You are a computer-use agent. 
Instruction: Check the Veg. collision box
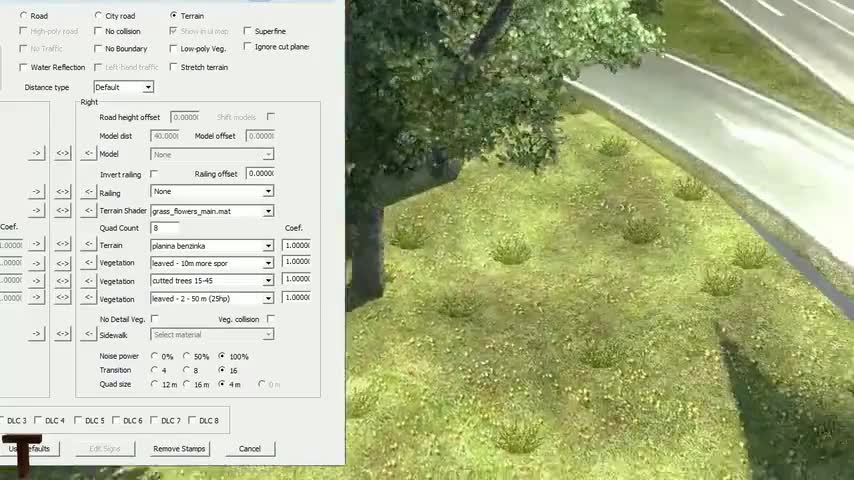271,319
